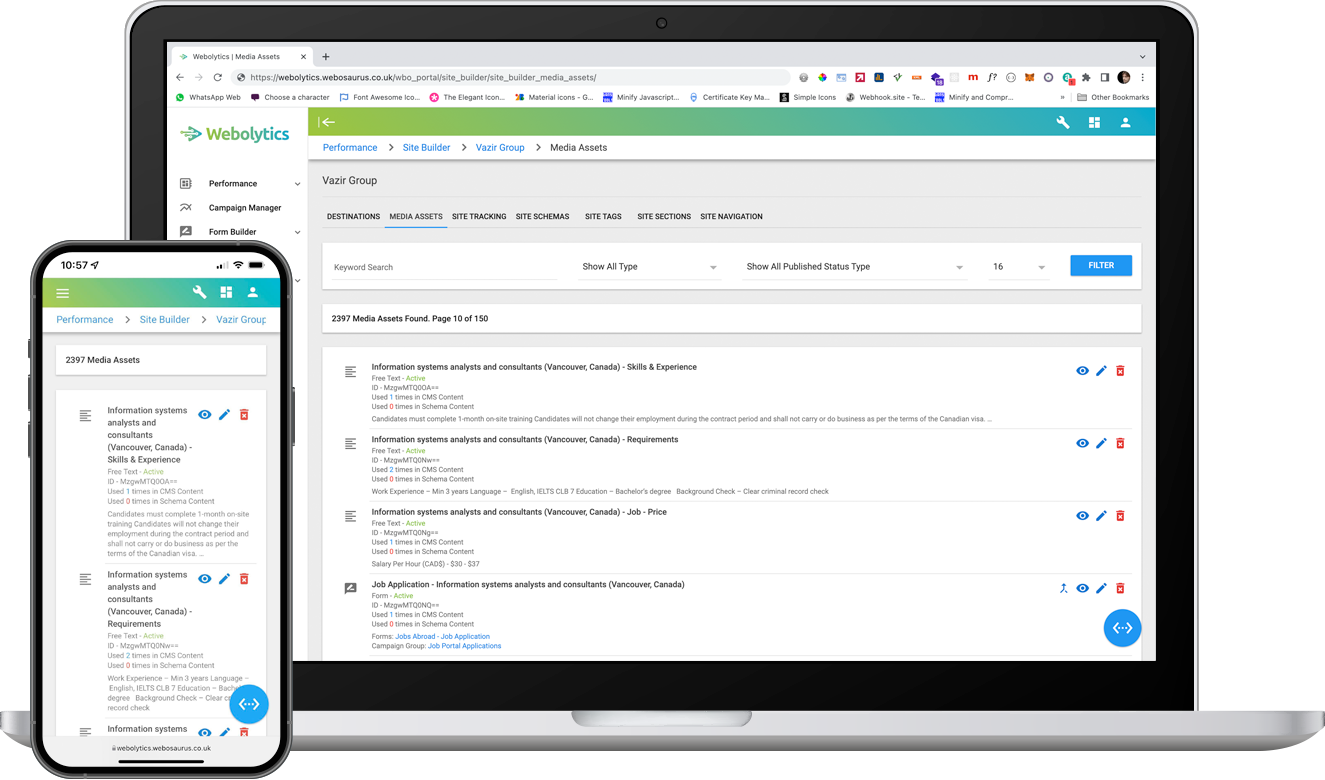The width and height of the screenshot is (1325, 780).
Task: Edit Requirements asset on phone
Action: click(x=224, y=579)
